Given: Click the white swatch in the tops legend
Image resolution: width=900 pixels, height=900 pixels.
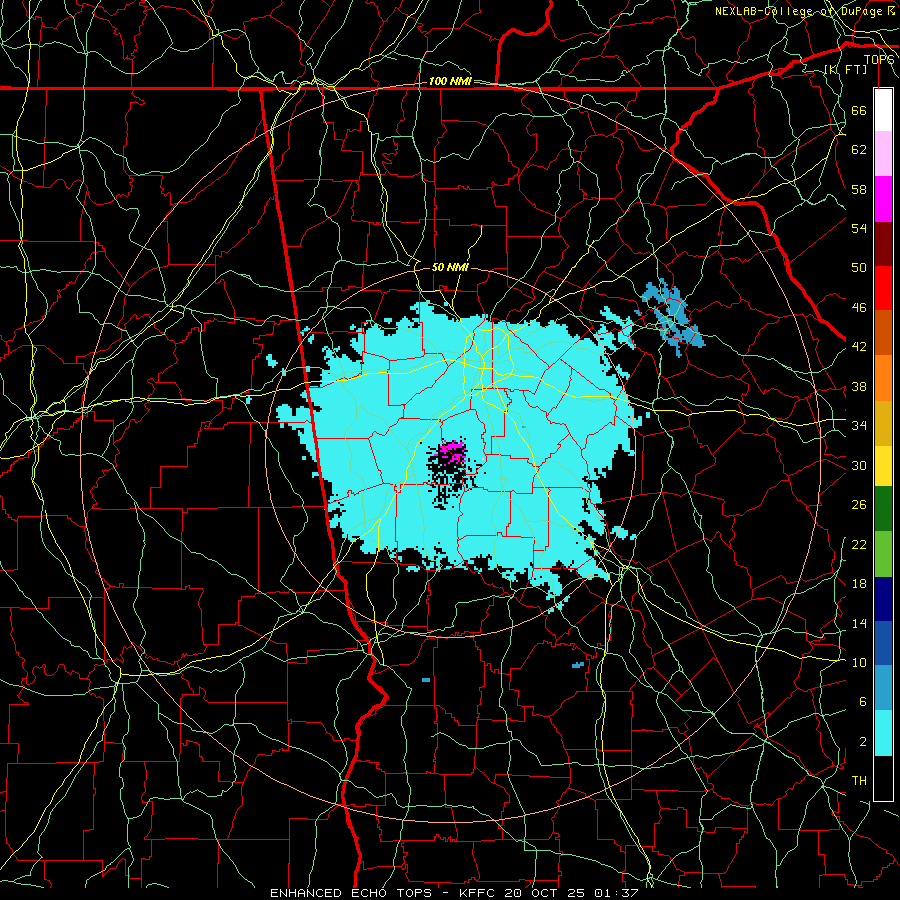Looking at the screenshot, I should tap(883, 110).
